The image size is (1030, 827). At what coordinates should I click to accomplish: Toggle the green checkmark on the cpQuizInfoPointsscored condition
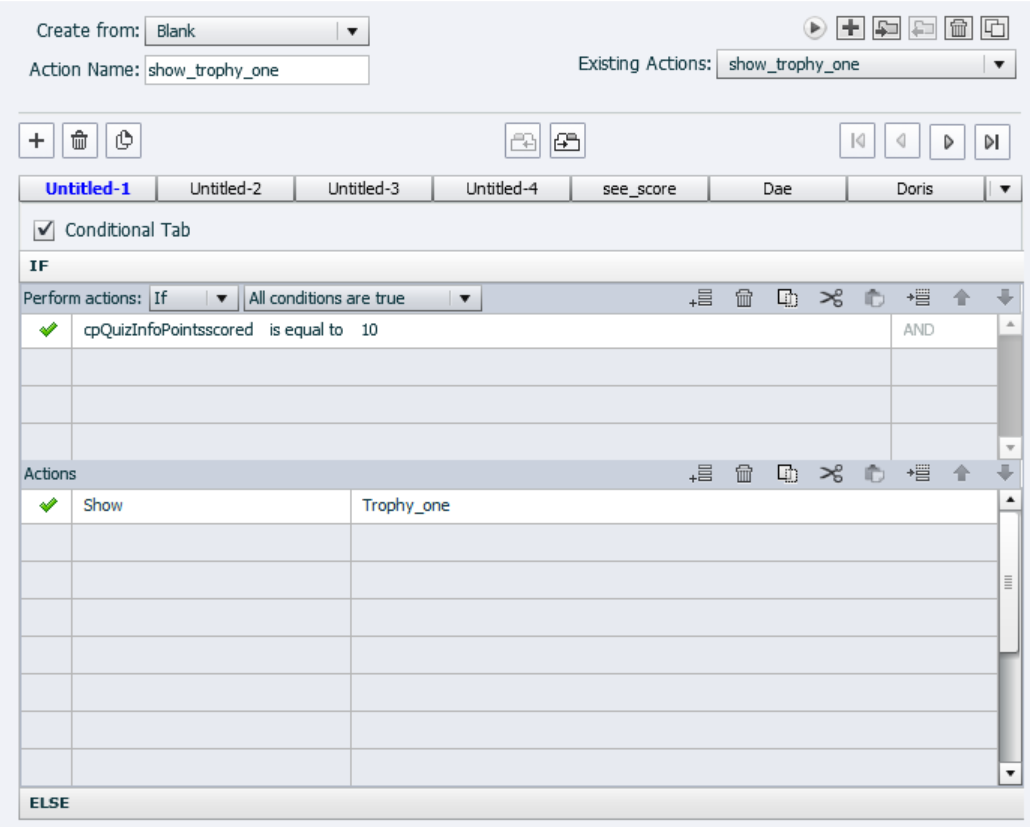(x=46, y=330)
